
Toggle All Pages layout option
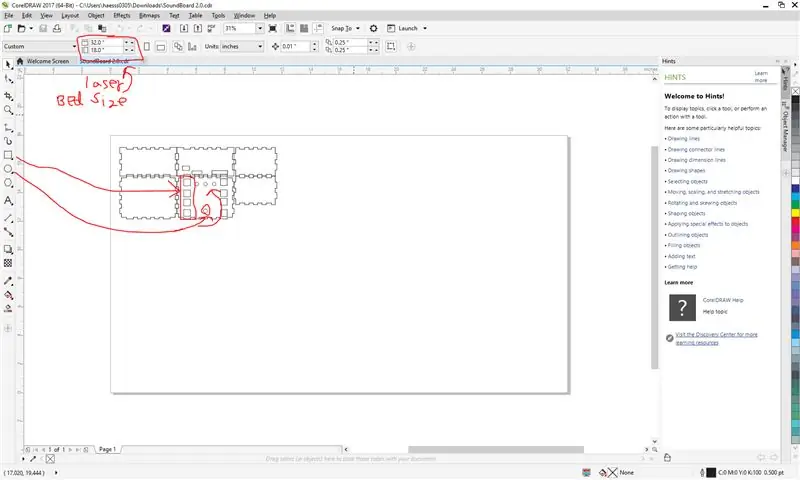click(178, 46)
